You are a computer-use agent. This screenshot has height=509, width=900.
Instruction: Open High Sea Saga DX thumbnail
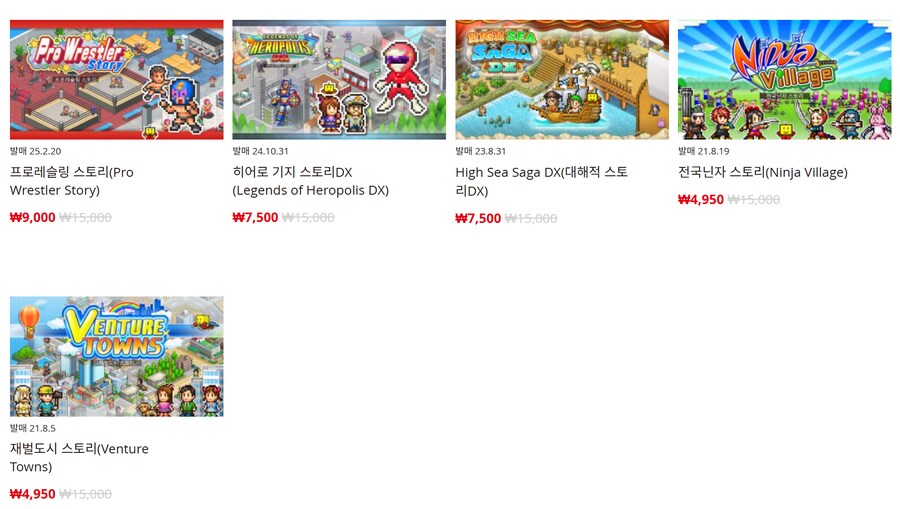(x=562, y=80)
